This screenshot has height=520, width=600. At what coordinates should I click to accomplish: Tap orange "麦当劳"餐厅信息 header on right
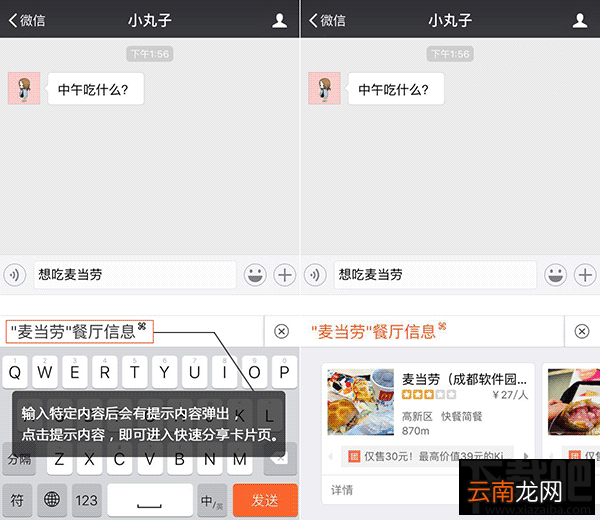coord(378,331)
